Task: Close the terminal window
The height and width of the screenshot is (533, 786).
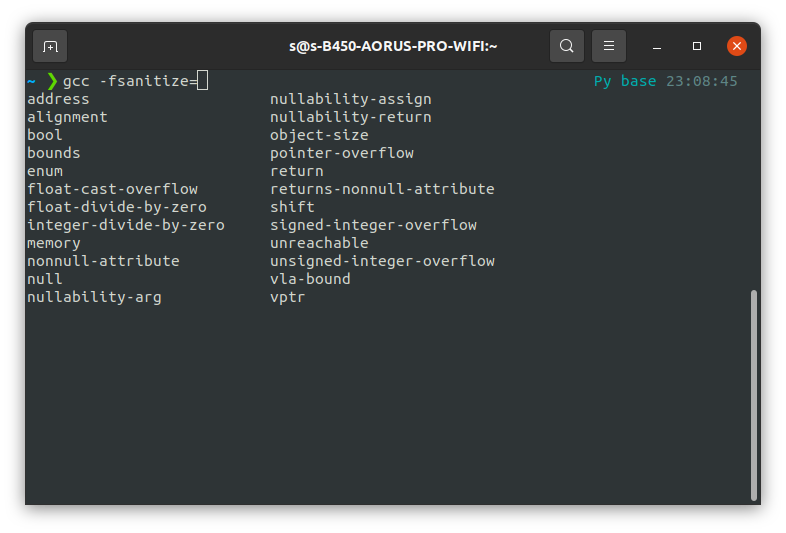Action: point(737,46)
